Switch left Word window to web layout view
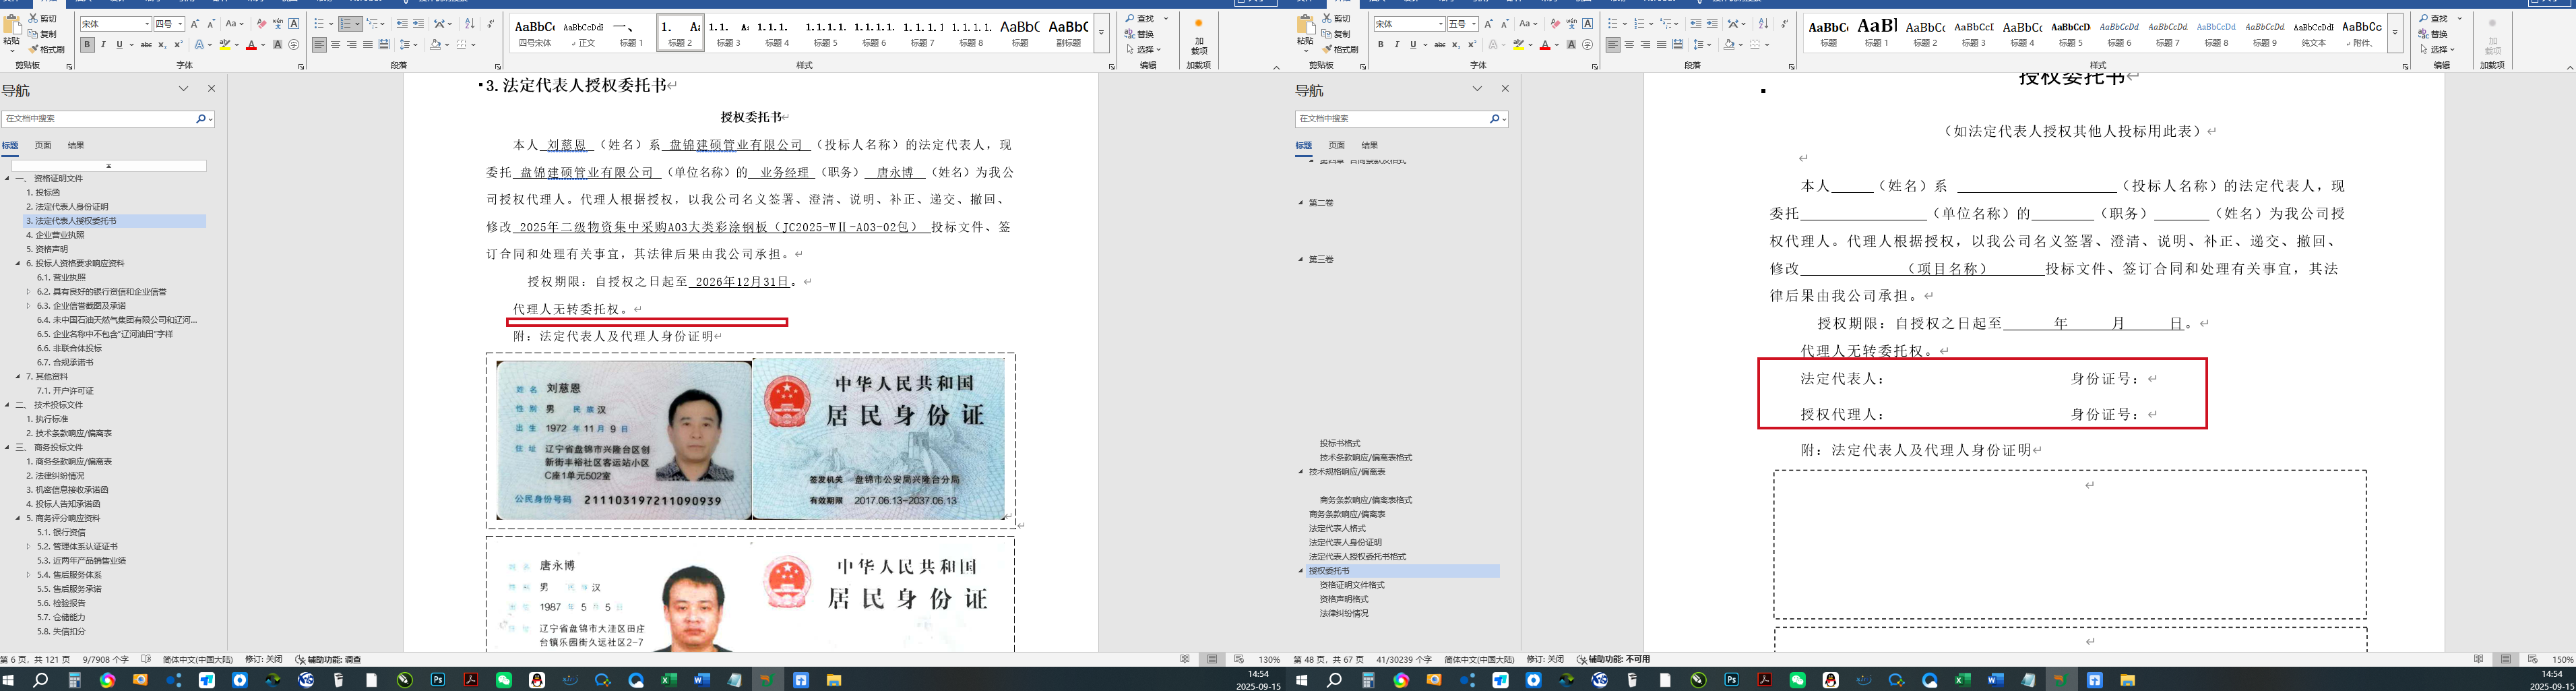 (x=1239, y=660)
